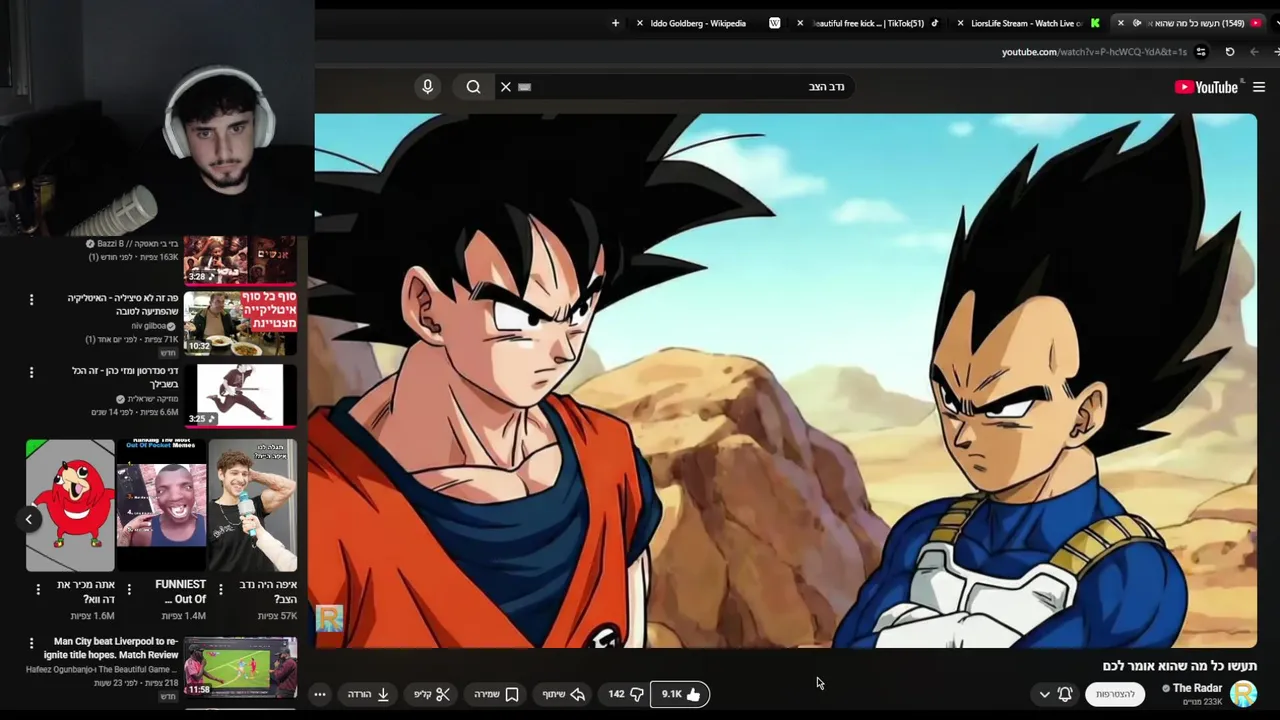Open Hafeez Ogunbanjo channel name text
The width and height of the screenshot is (1280, 720).
[x=100, y=669]
